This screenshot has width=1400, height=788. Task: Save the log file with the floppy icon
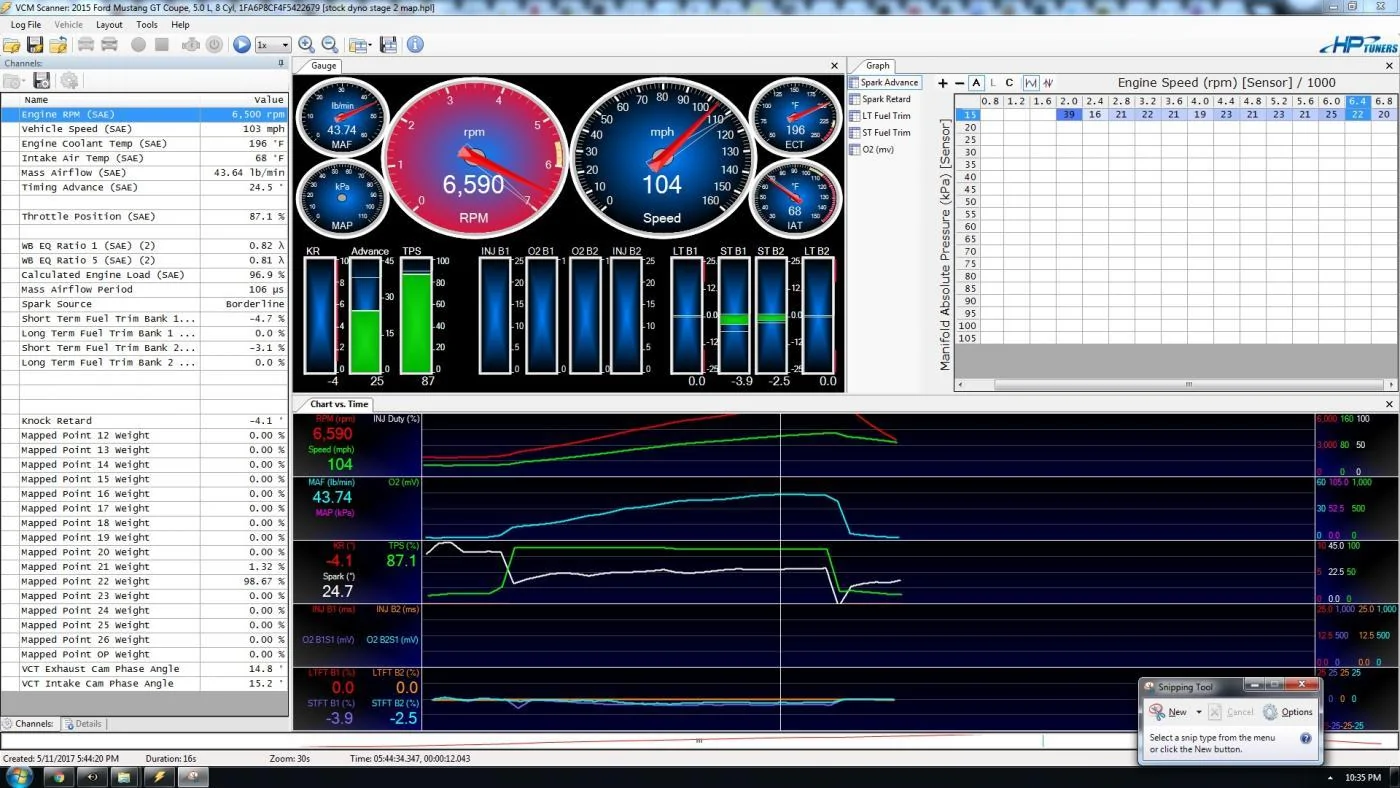[x=35, y=45]
